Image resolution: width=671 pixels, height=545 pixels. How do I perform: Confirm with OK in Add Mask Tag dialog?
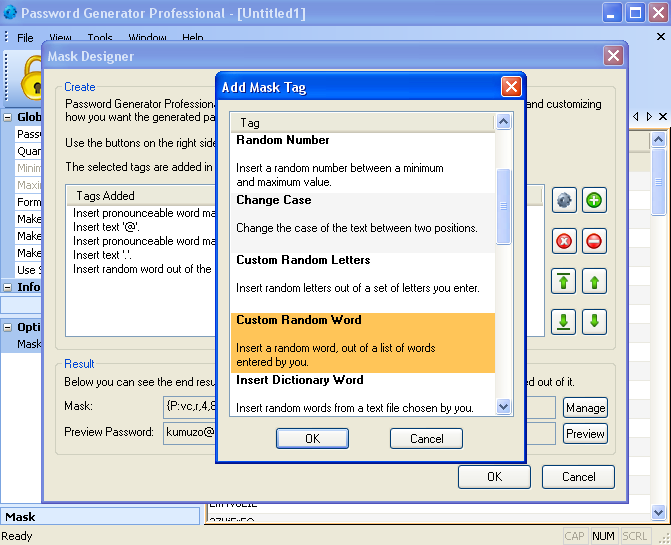coord(312,438)
